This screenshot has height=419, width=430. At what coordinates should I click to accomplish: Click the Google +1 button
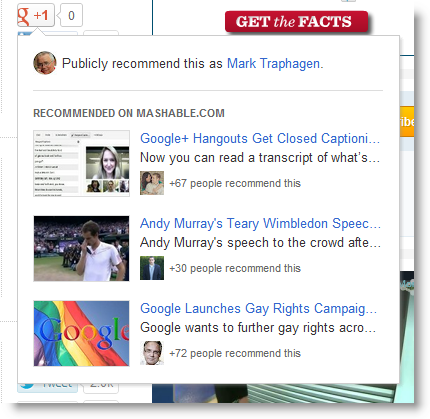coord(36,15)
